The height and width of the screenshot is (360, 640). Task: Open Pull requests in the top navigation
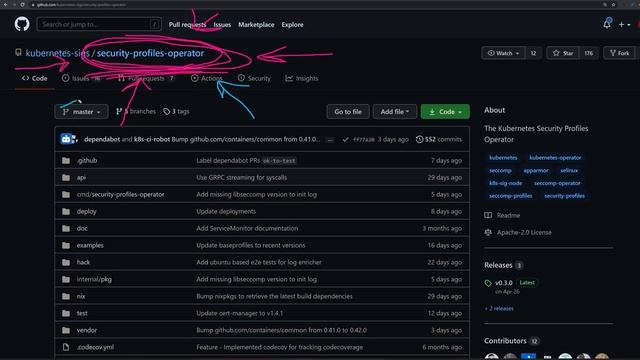[187, 24]
